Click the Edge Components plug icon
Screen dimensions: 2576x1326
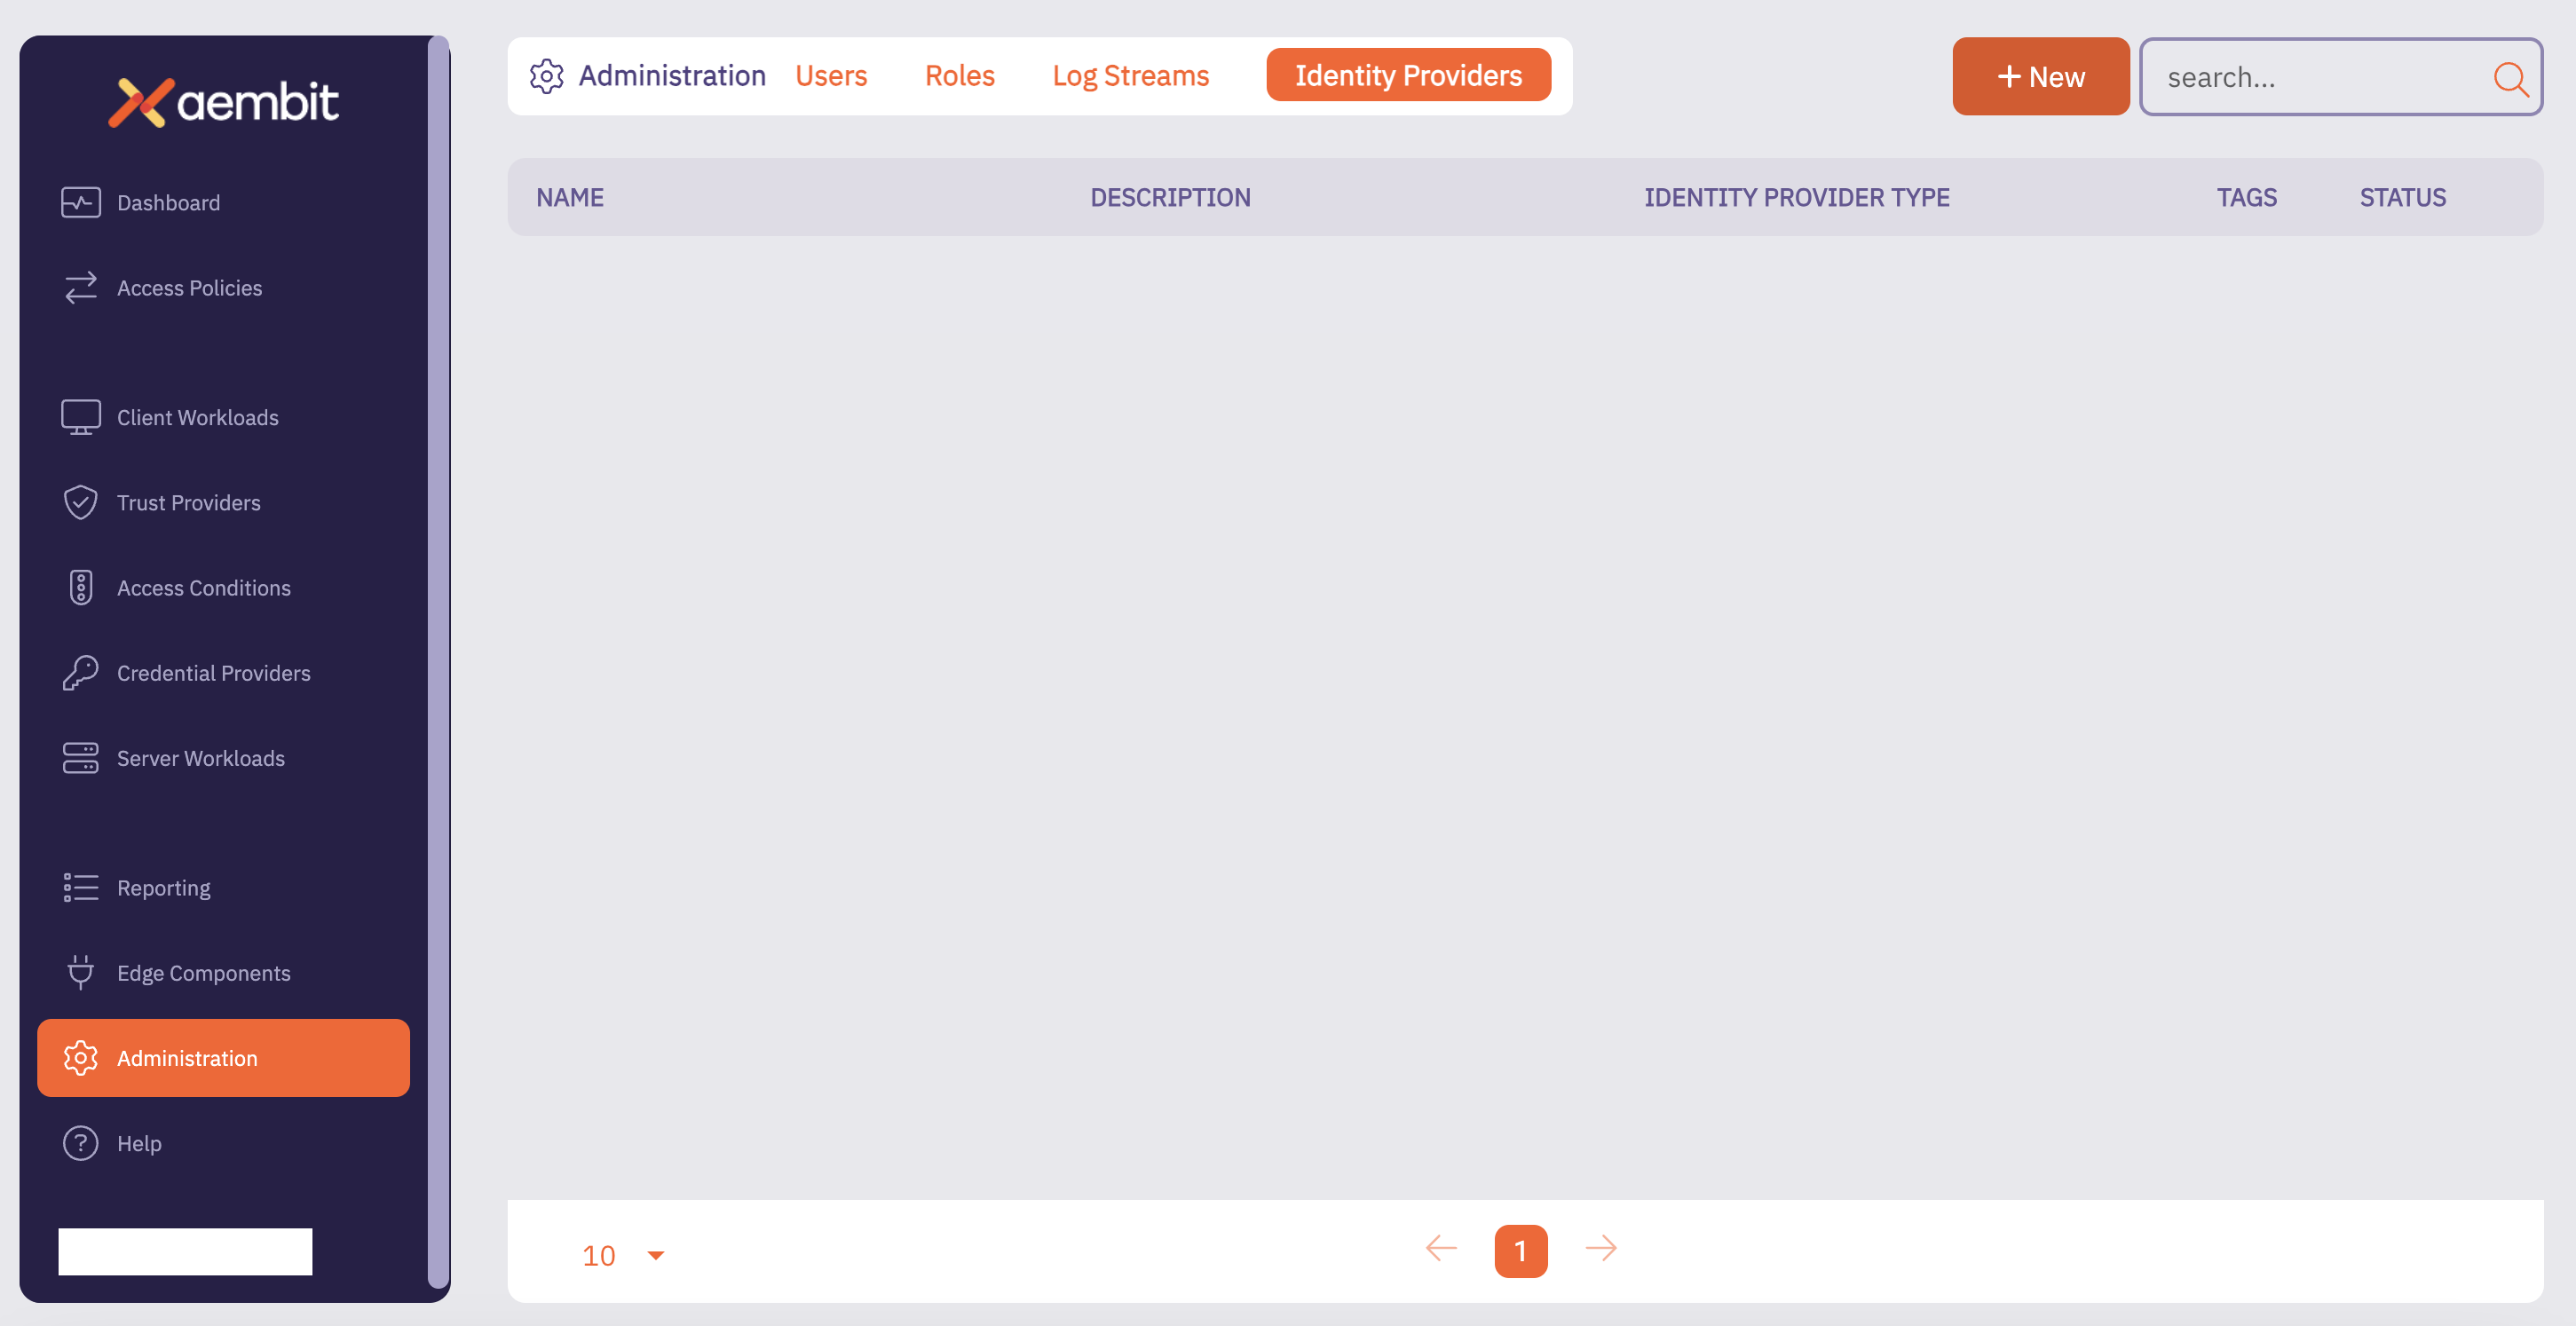click(x=81, y=972)
